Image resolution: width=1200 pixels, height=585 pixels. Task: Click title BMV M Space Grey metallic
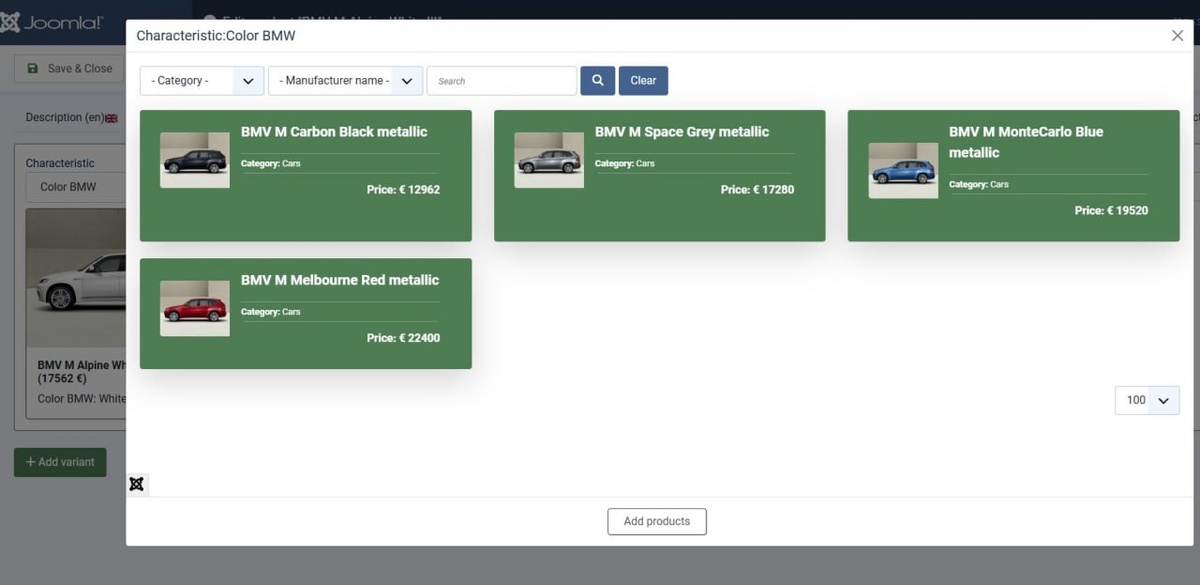[682, 132]
